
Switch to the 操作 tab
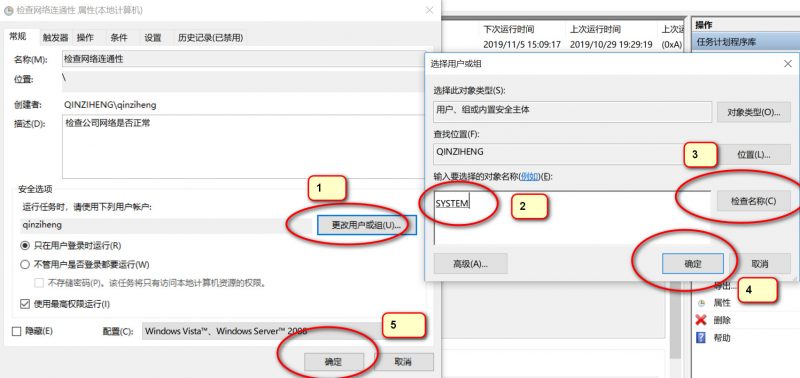pyautogui.click(x=85, y=37)
